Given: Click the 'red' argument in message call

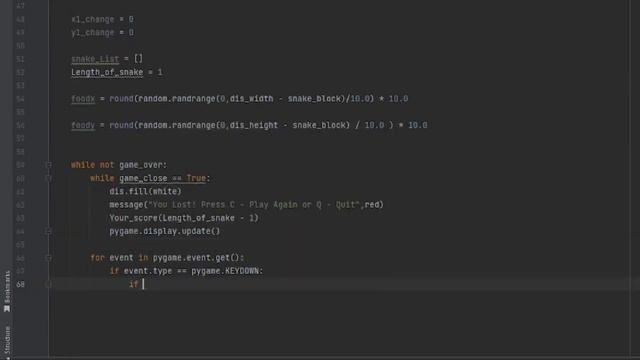Looking at the screenshot, I should [372, 205].
